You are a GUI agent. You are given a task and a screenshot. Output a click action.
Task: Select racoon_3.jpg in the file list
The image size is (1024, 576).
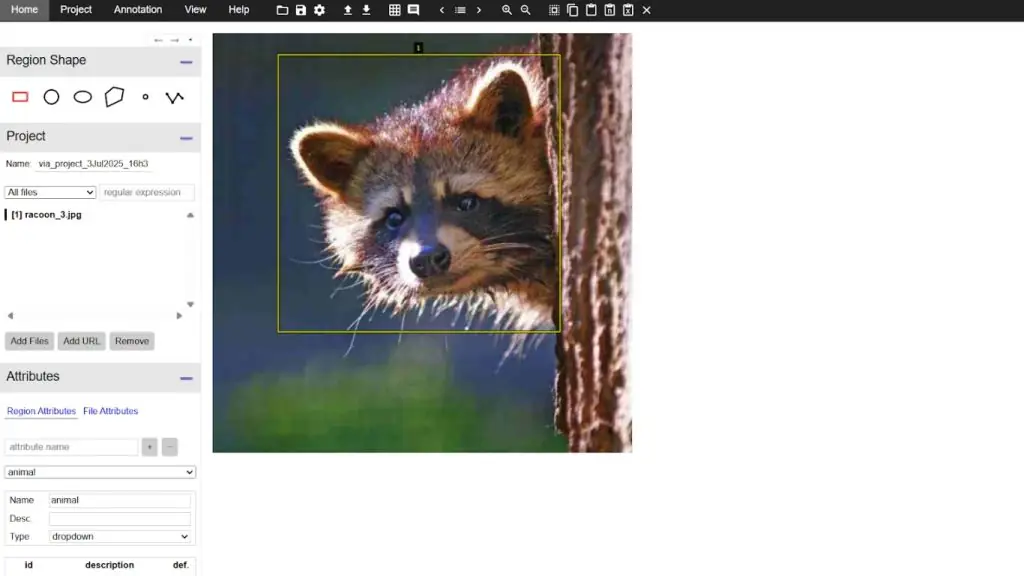pos(46,214)
